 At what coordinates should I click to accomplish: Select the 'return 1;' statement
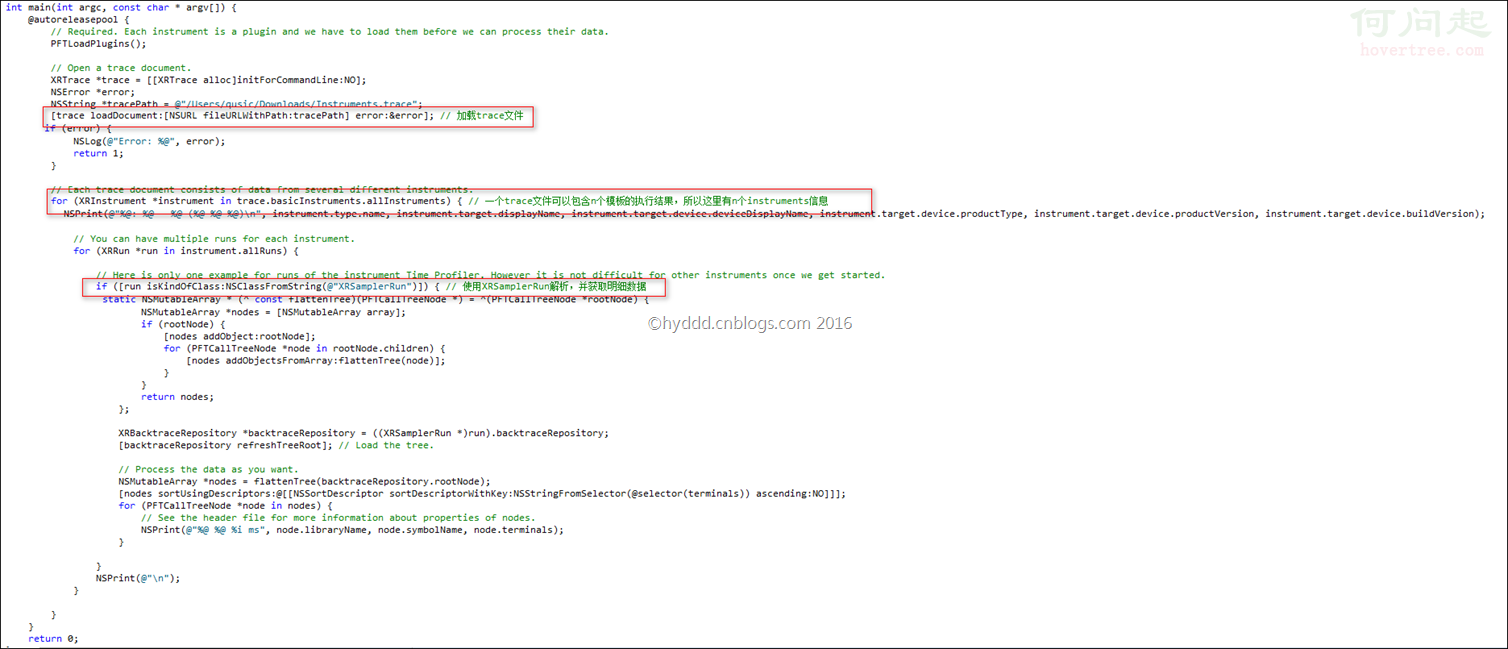98,153
